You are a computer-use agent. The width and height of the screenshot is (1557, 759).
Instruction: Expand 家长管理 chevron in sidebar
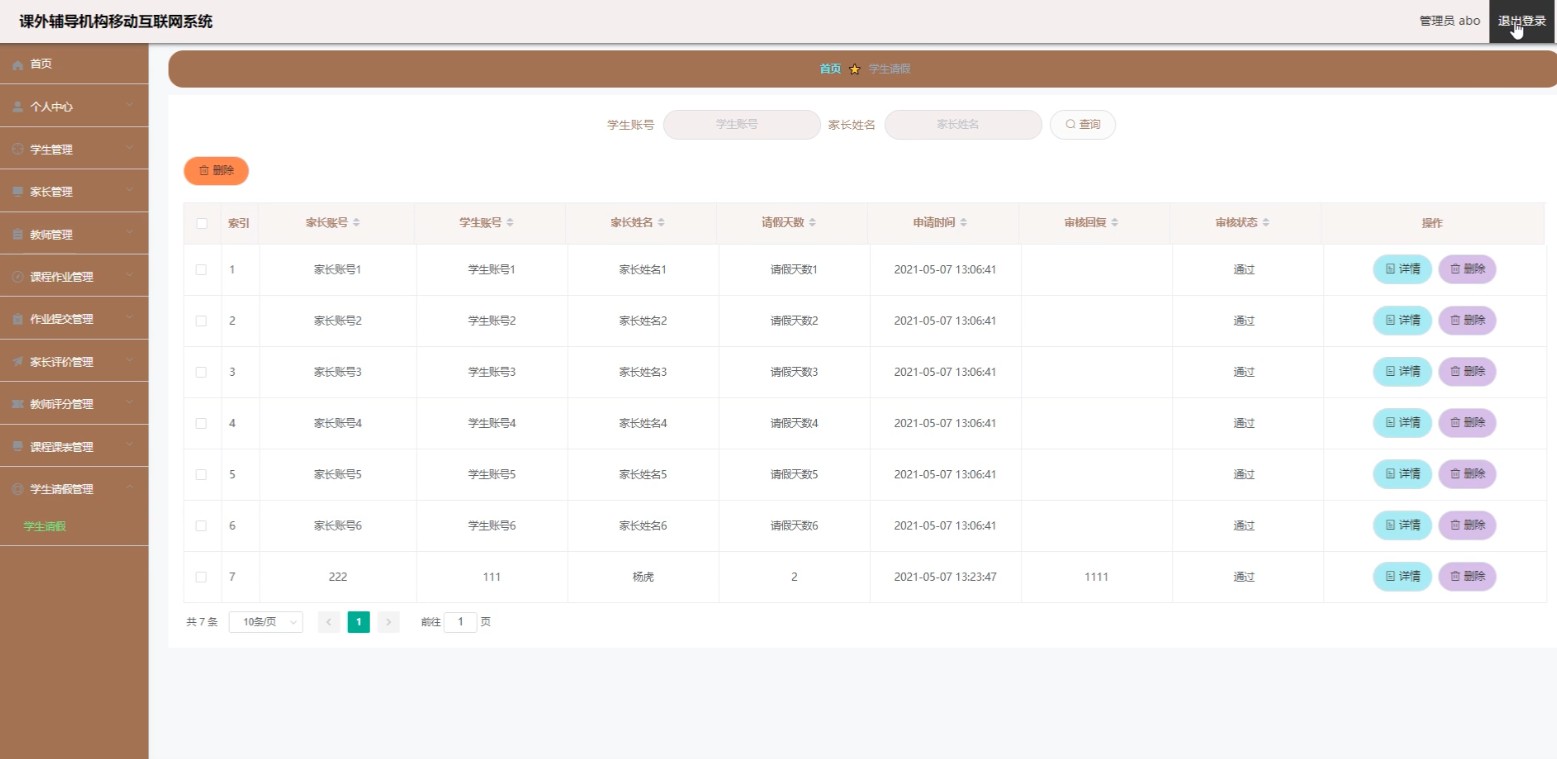pyautogui.click(x=130, y=192)
